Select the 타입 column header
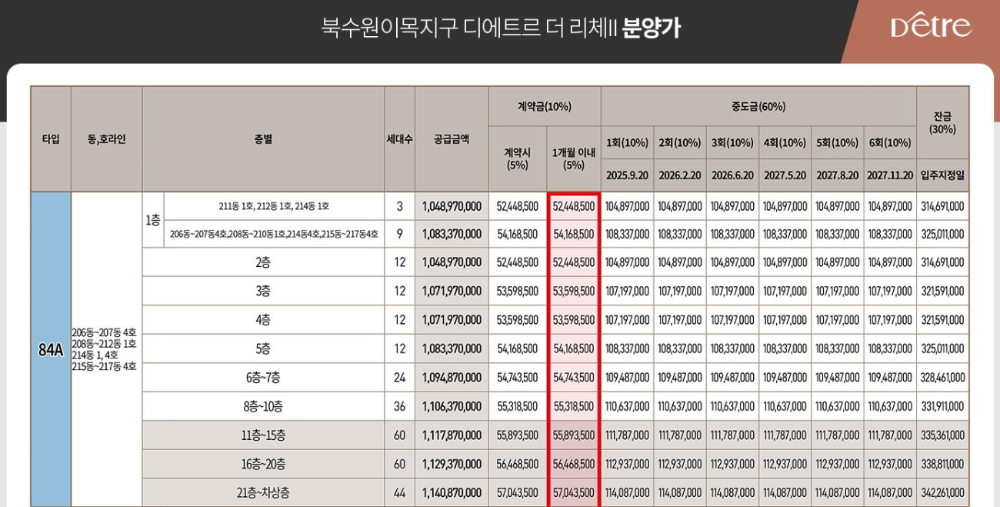 pyautogui.click(x=51, y=139)
